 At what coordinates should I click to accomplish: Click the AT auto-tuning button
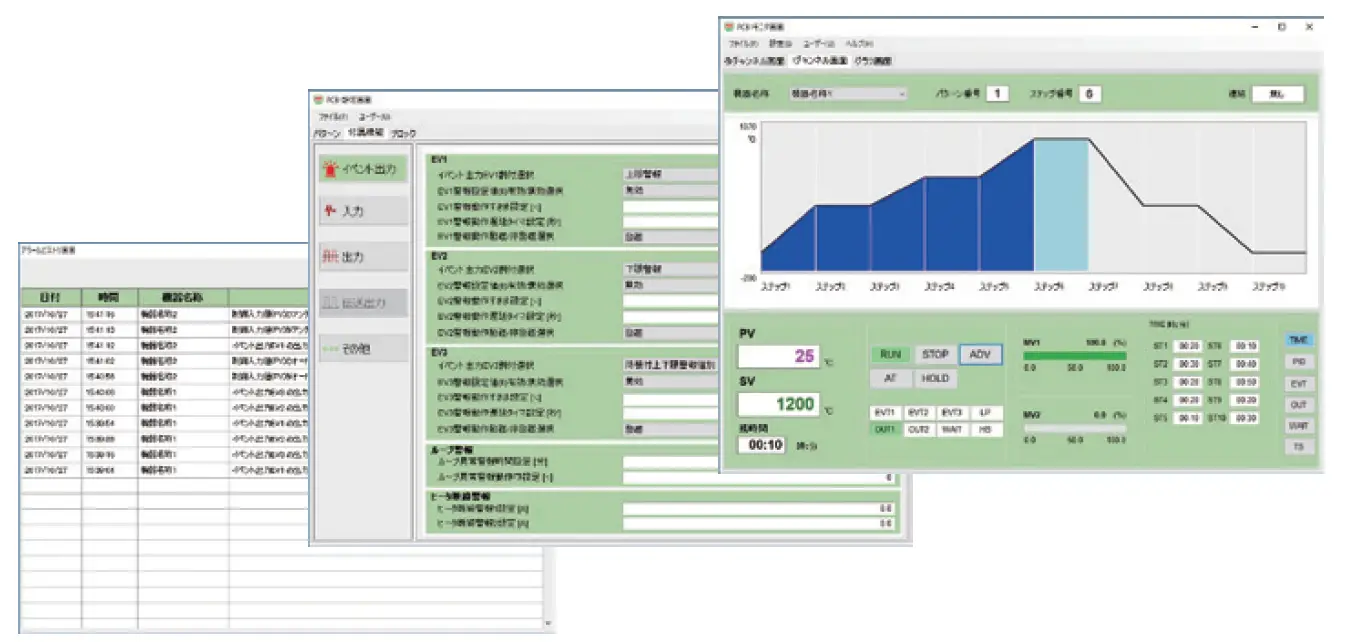[x=889, y=379]
